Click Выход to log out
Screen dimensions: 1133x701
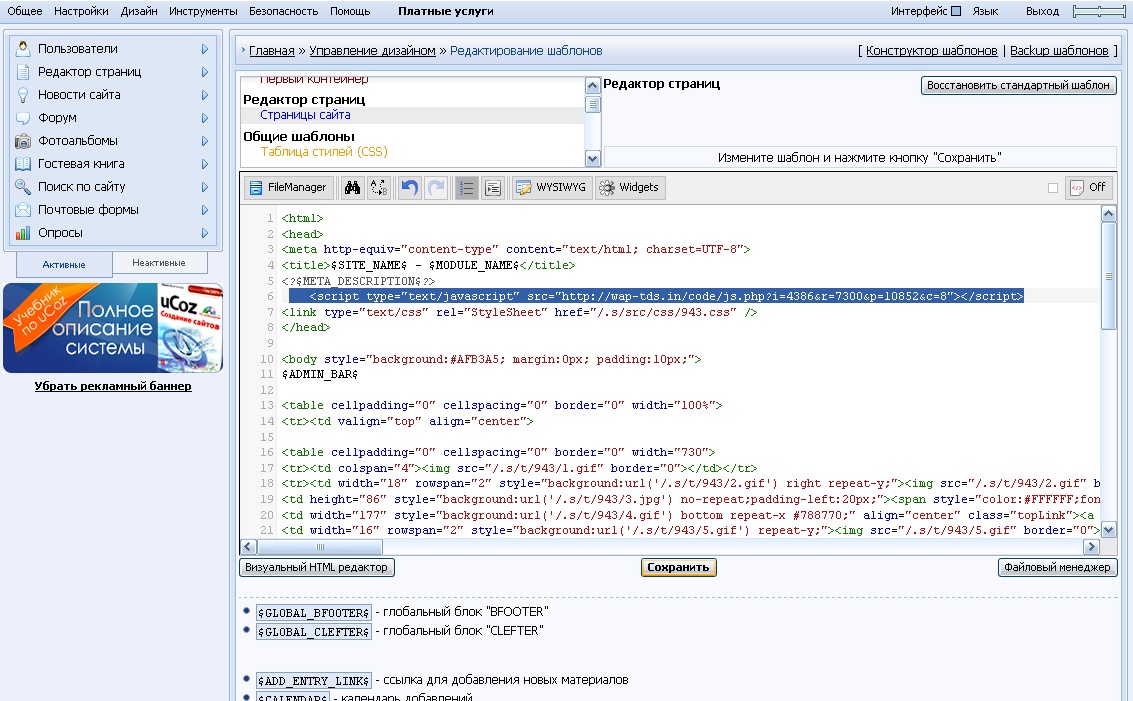click(1043, 11)
